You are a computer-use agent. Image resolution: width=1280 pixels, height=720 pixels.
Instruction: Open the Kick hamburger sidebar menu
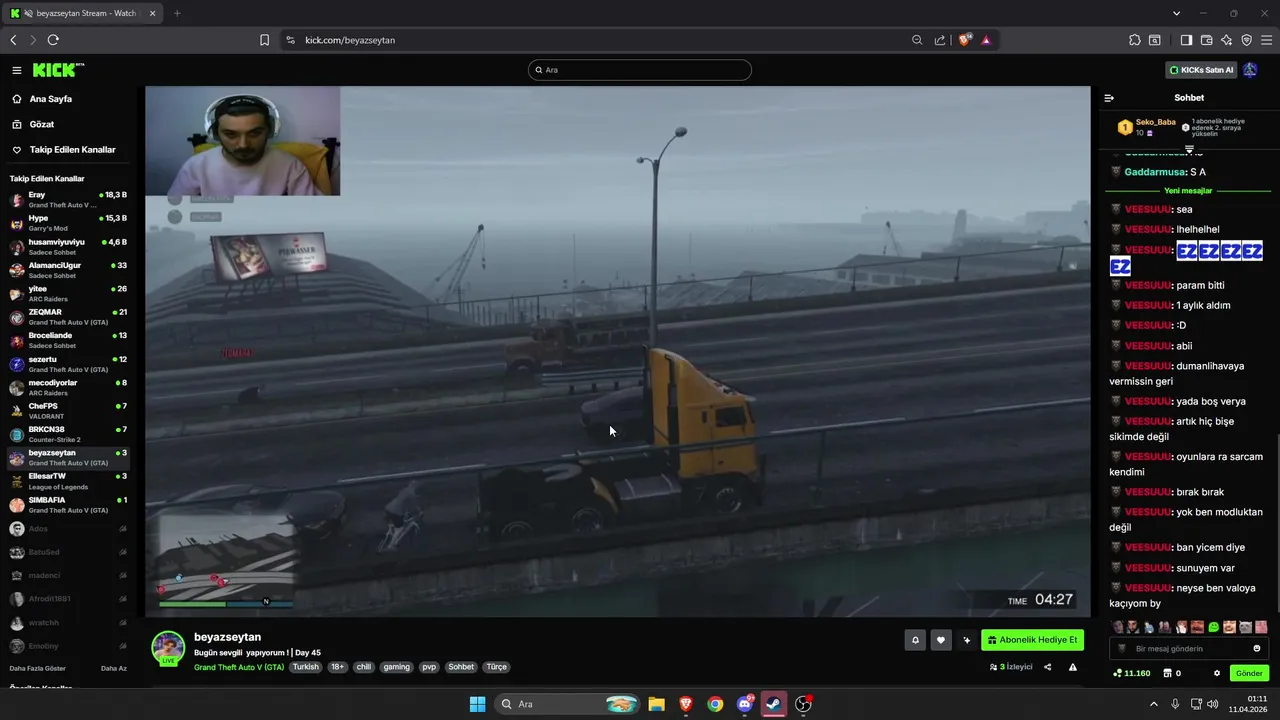(x=17, y=70)
